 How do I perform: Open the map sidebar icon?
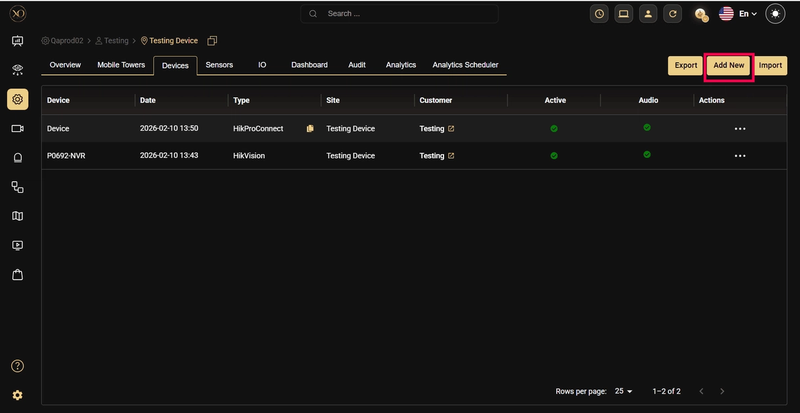pos(17,216)
